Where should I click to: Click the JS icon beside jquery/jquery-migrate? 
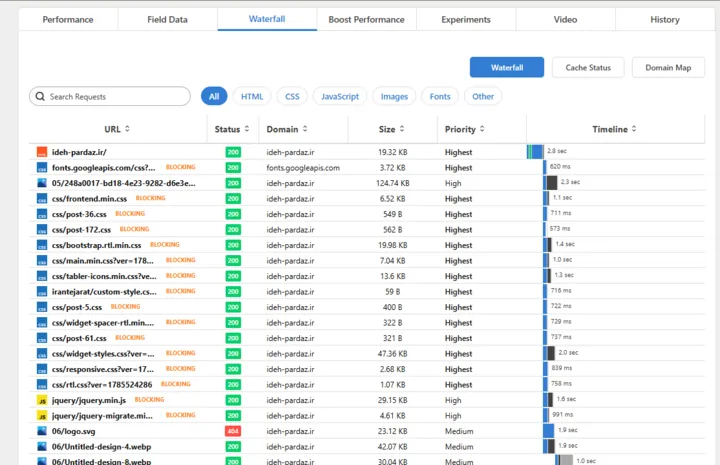[42, 416]
